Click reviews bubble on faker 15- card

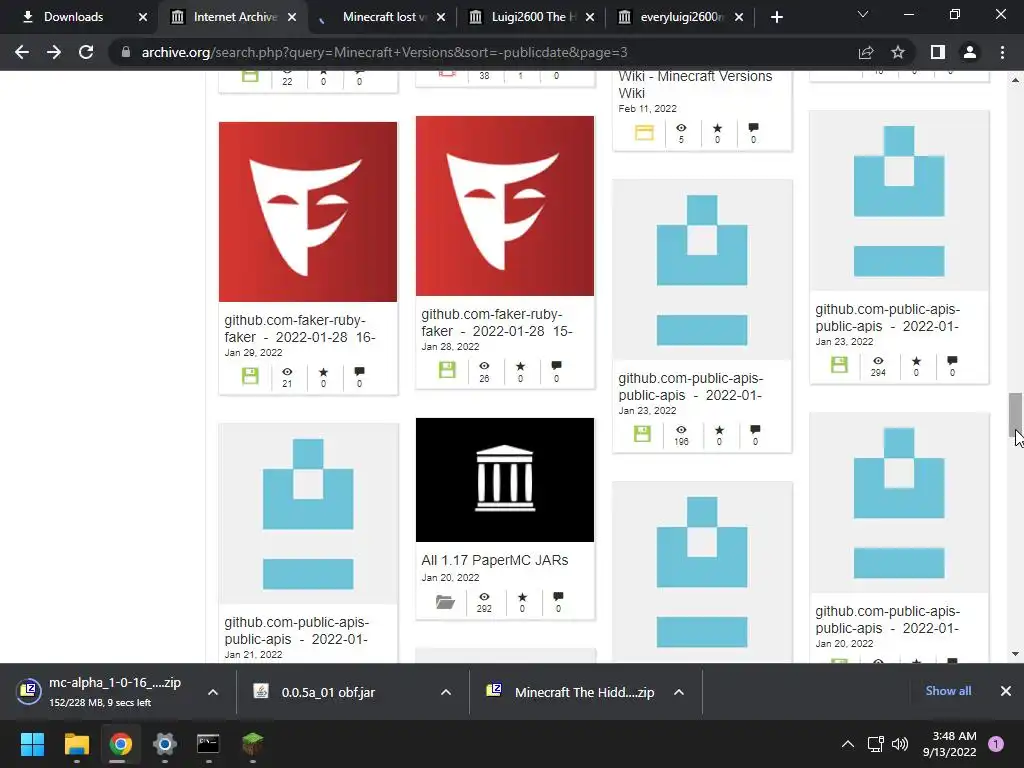556,366
